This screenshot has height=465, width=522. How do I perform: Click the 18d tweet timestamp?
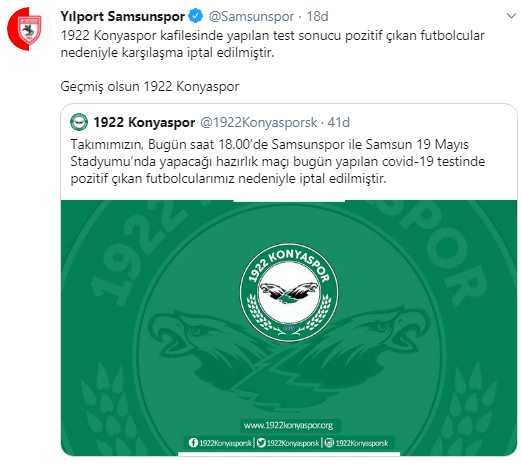(317, 16)
